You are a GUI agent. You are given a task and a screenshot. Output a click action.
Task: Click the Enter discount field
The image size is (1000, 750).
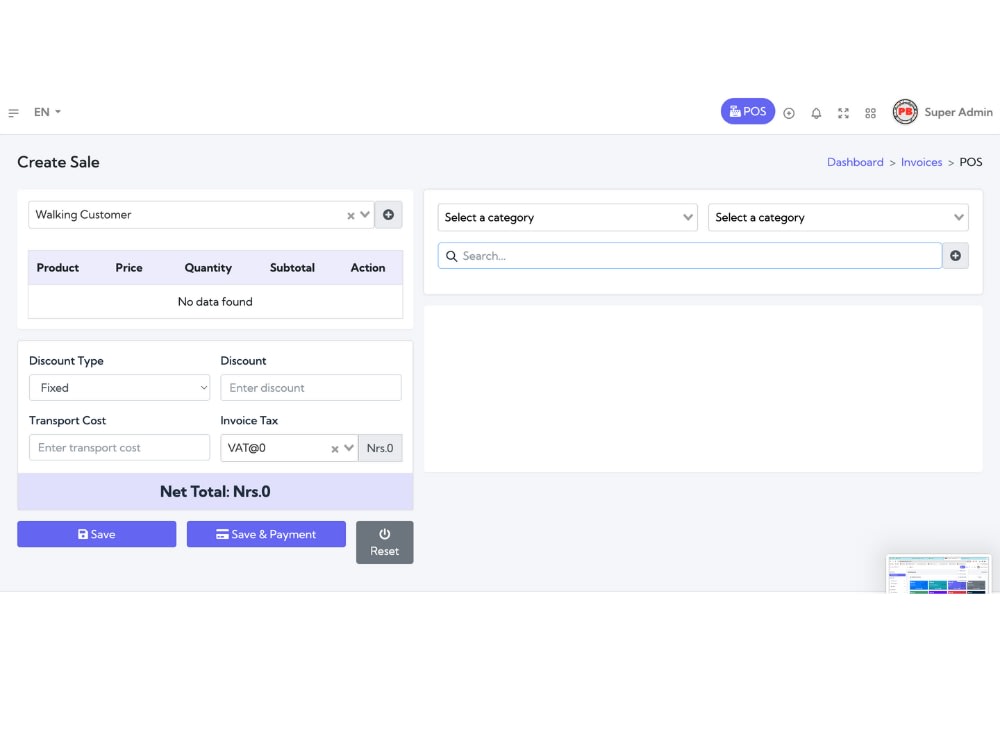tap(311, 388)
